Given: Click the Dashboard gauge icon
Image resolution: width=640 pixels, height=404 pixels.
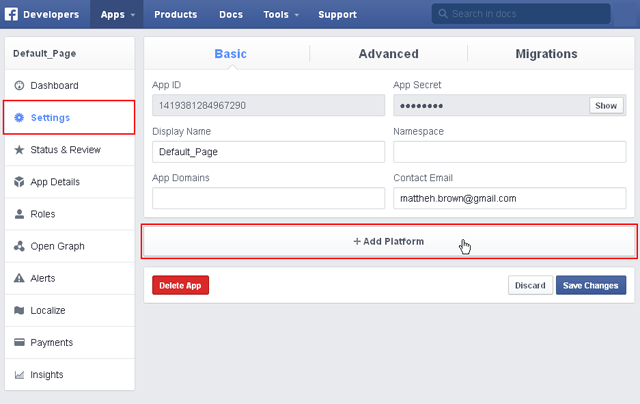Looking at the screenshot, I should pyautogui.click(x=19, y=85).
